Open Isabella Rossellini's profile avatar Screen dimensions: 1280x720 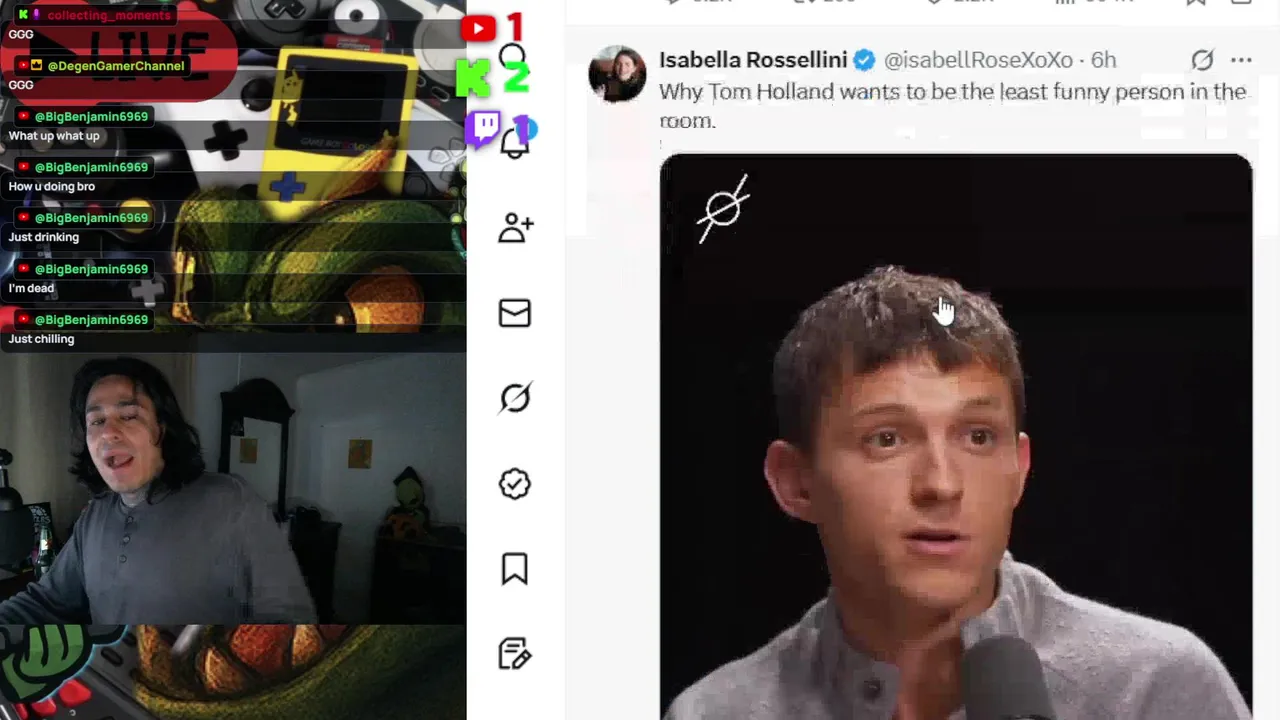click(617, 73)
